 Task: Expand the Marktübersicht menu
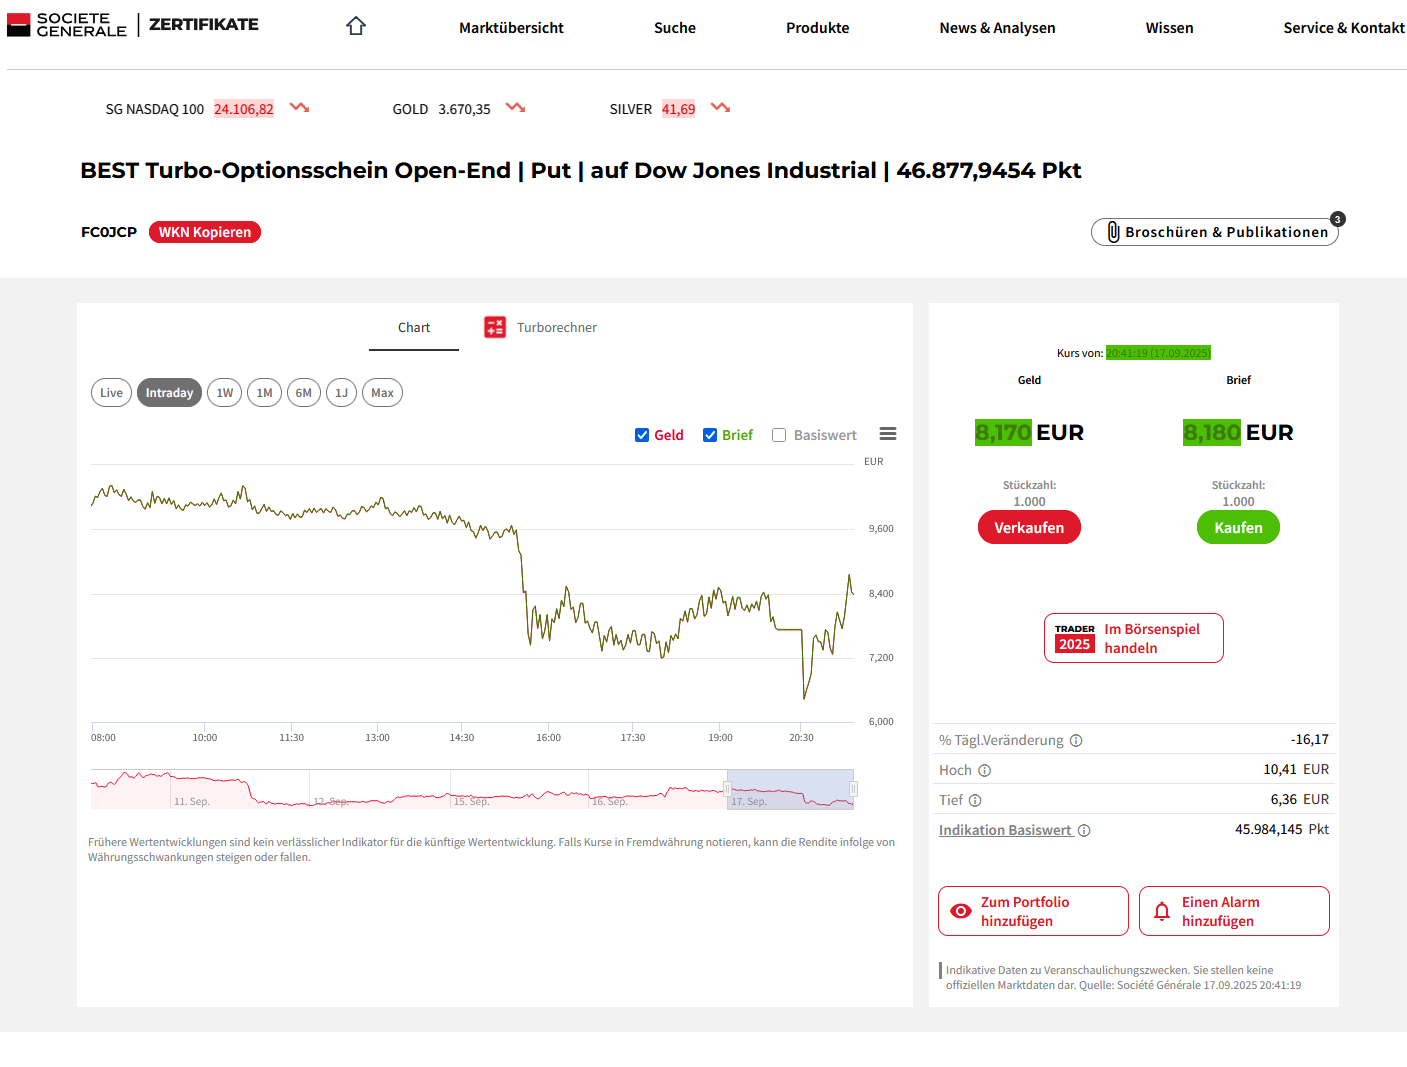click(x=511, y=28)
